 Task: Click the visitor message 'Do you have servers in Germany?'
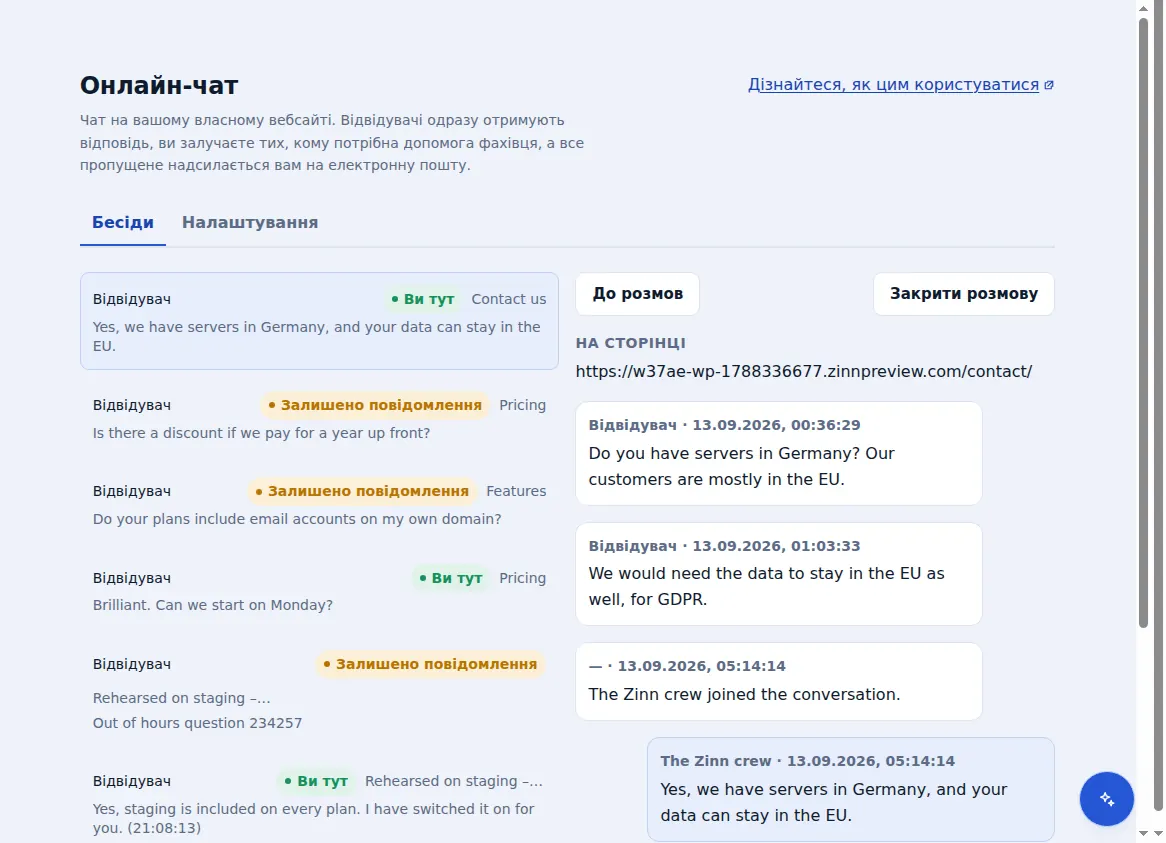[x=779, y=453]
